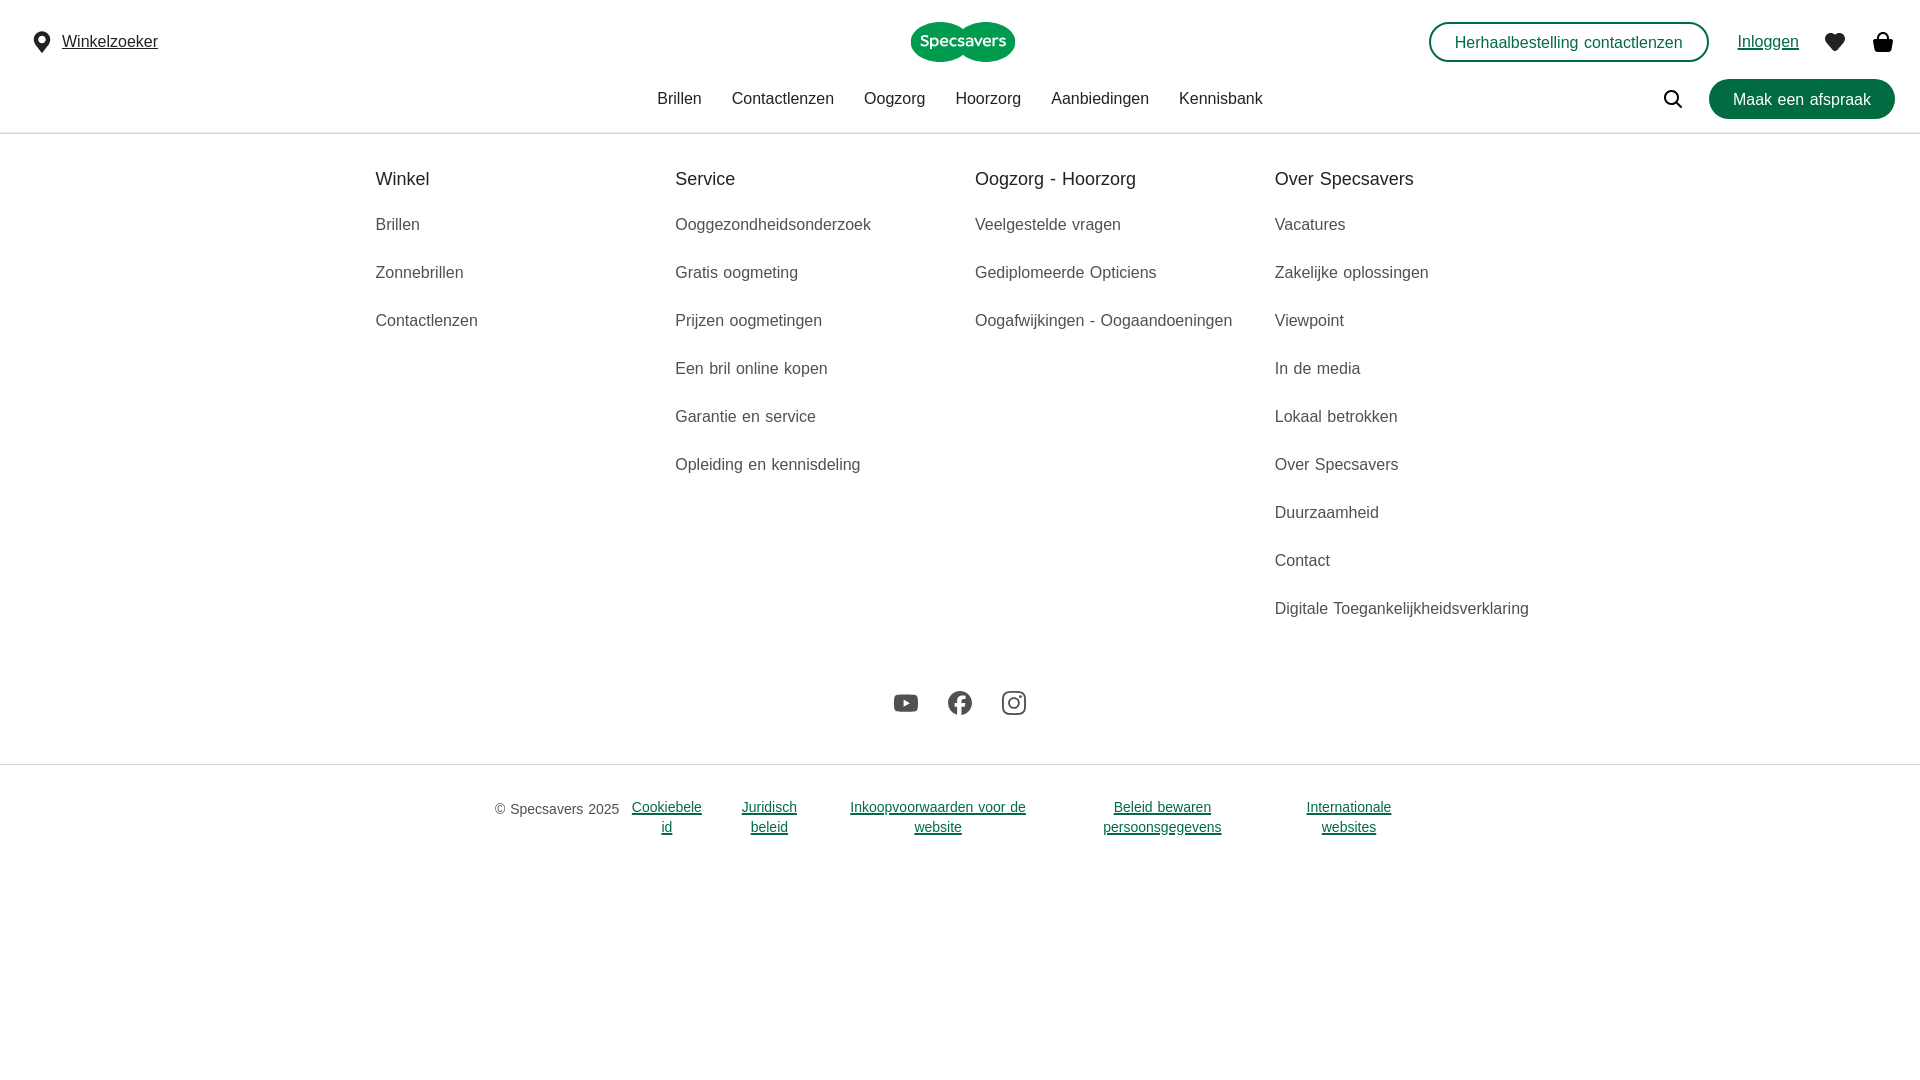Open the Viewpoint link

coord(1310,321)
